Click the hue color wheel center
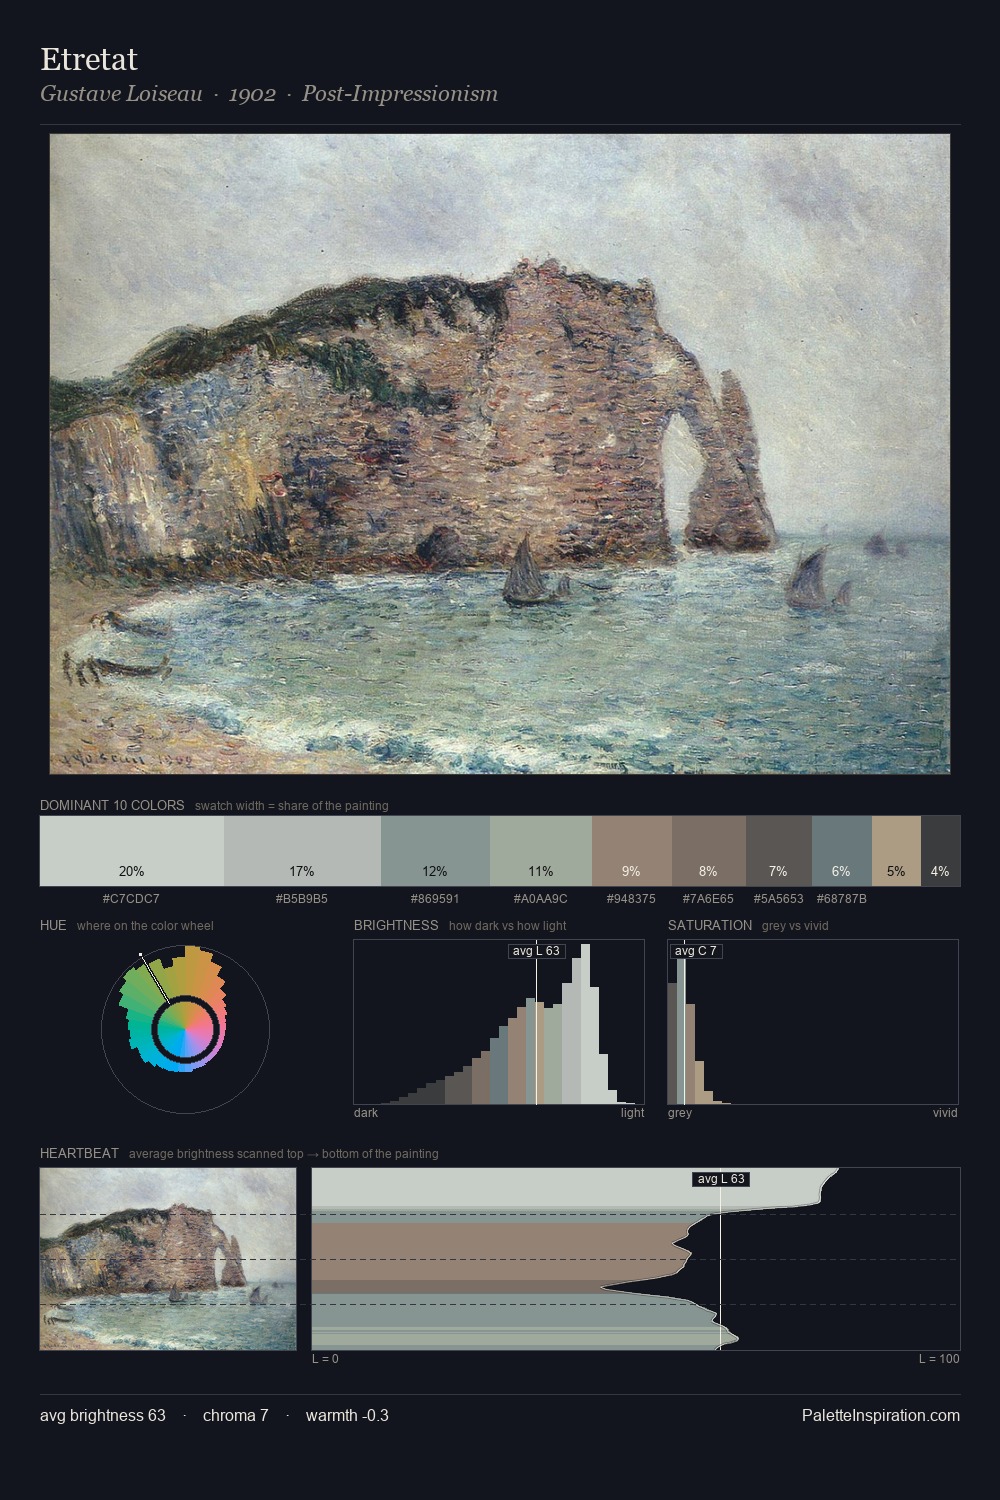The width and height of the screenshot is (1000, 1500). 185,1029
